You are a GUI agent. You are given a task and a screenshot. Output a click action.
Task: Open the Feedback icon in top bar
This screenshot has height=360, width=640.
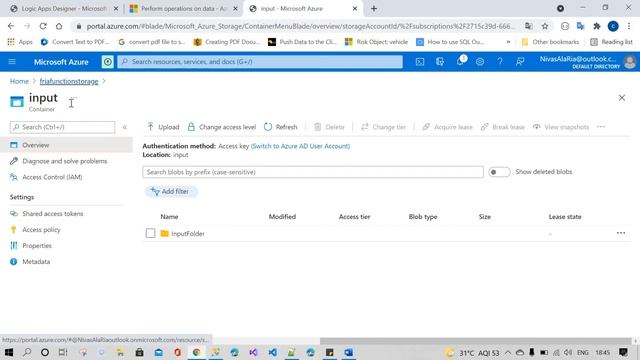click(520, 62)
